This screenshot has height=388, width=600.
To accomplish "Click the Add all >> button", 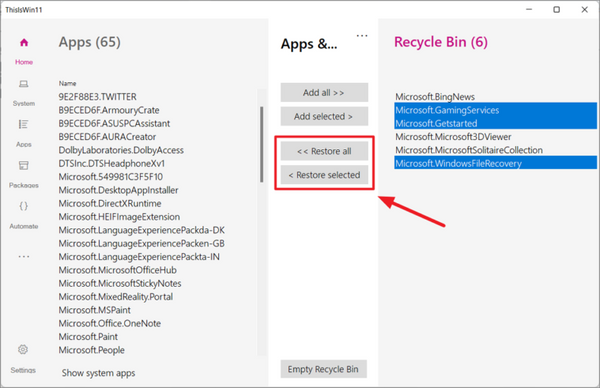I will point(324,93).
